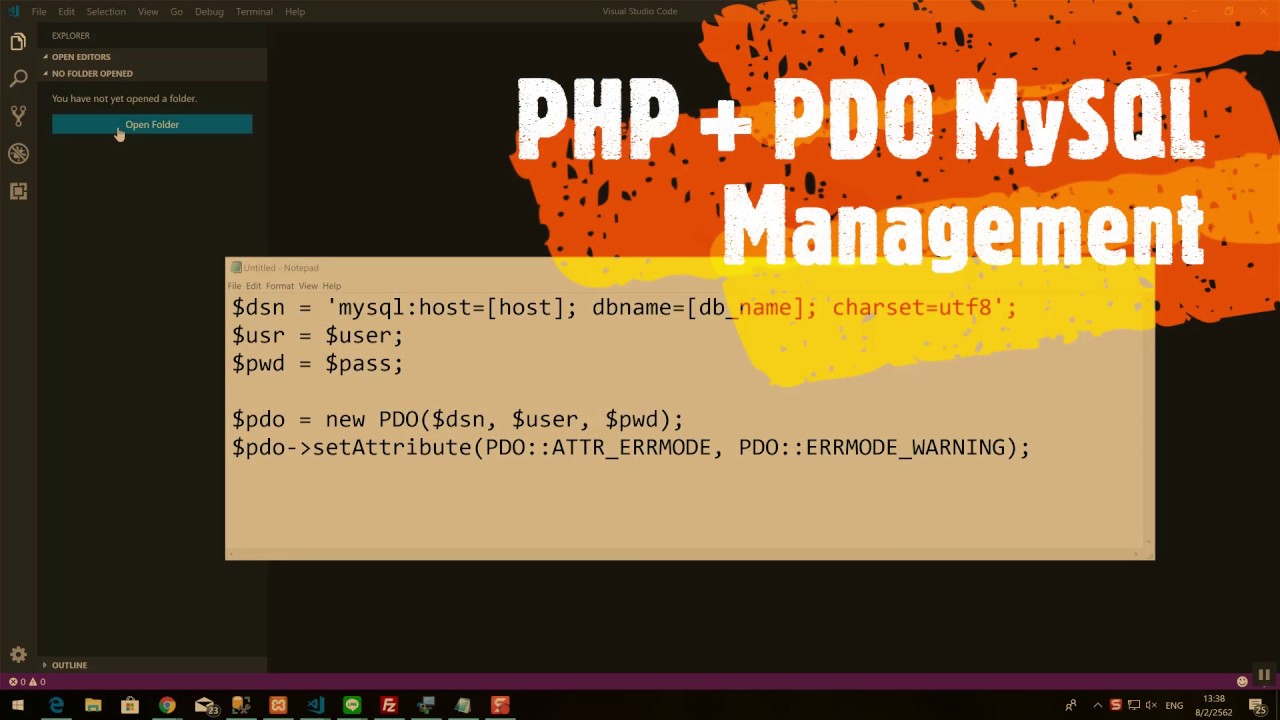Open the green LINE app in taskbar
The height and width of the screenshot is (720, 1280).
[x=352, y=705]
